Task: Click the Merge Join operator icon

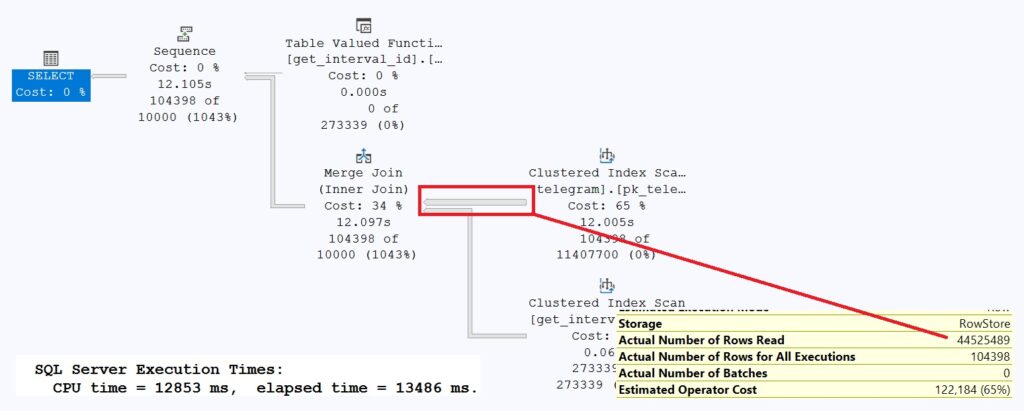Action: [364, 156]
